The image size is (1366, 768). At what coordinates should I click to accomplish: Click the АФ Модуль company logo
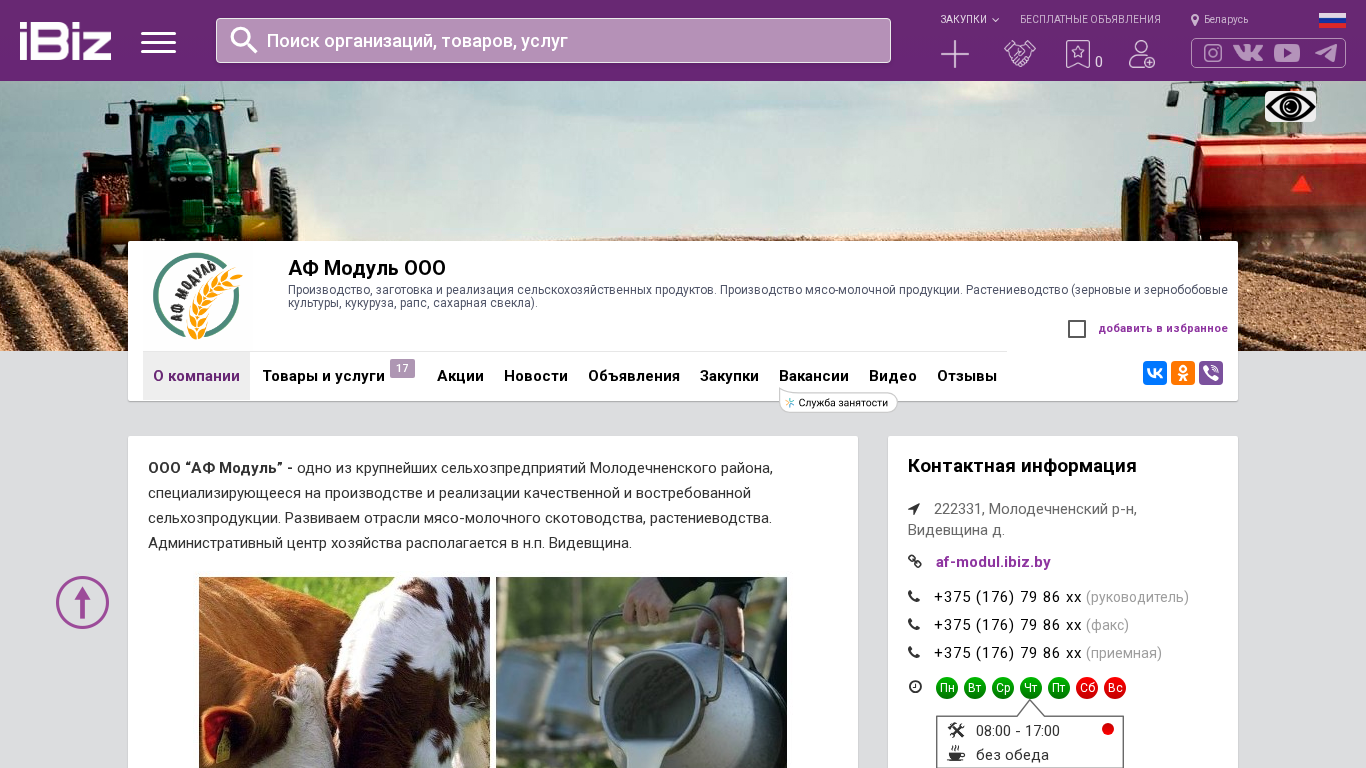pyautogui.click(x=197, y=296)
